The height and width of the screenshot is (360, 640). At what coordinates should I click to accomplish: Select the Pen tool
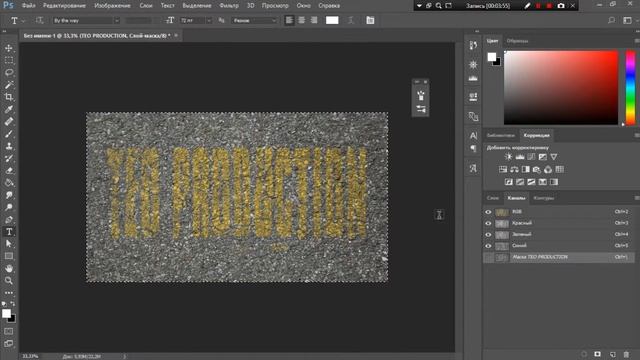pyautogui.click(x=9, y=220)
